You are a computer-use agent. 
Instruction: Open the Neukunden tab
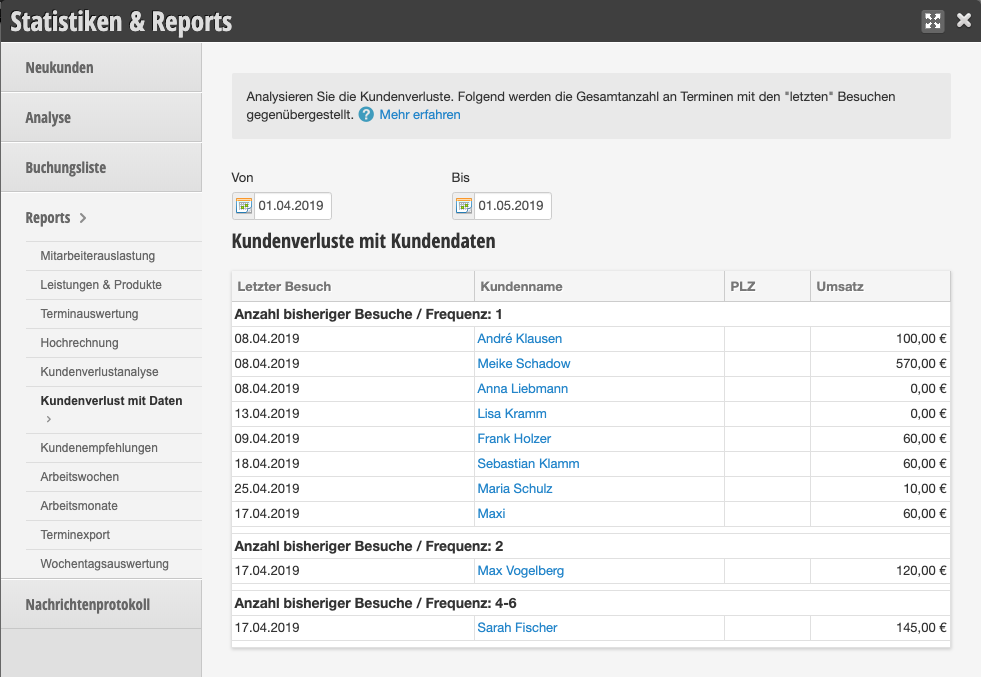coord(59,68)
